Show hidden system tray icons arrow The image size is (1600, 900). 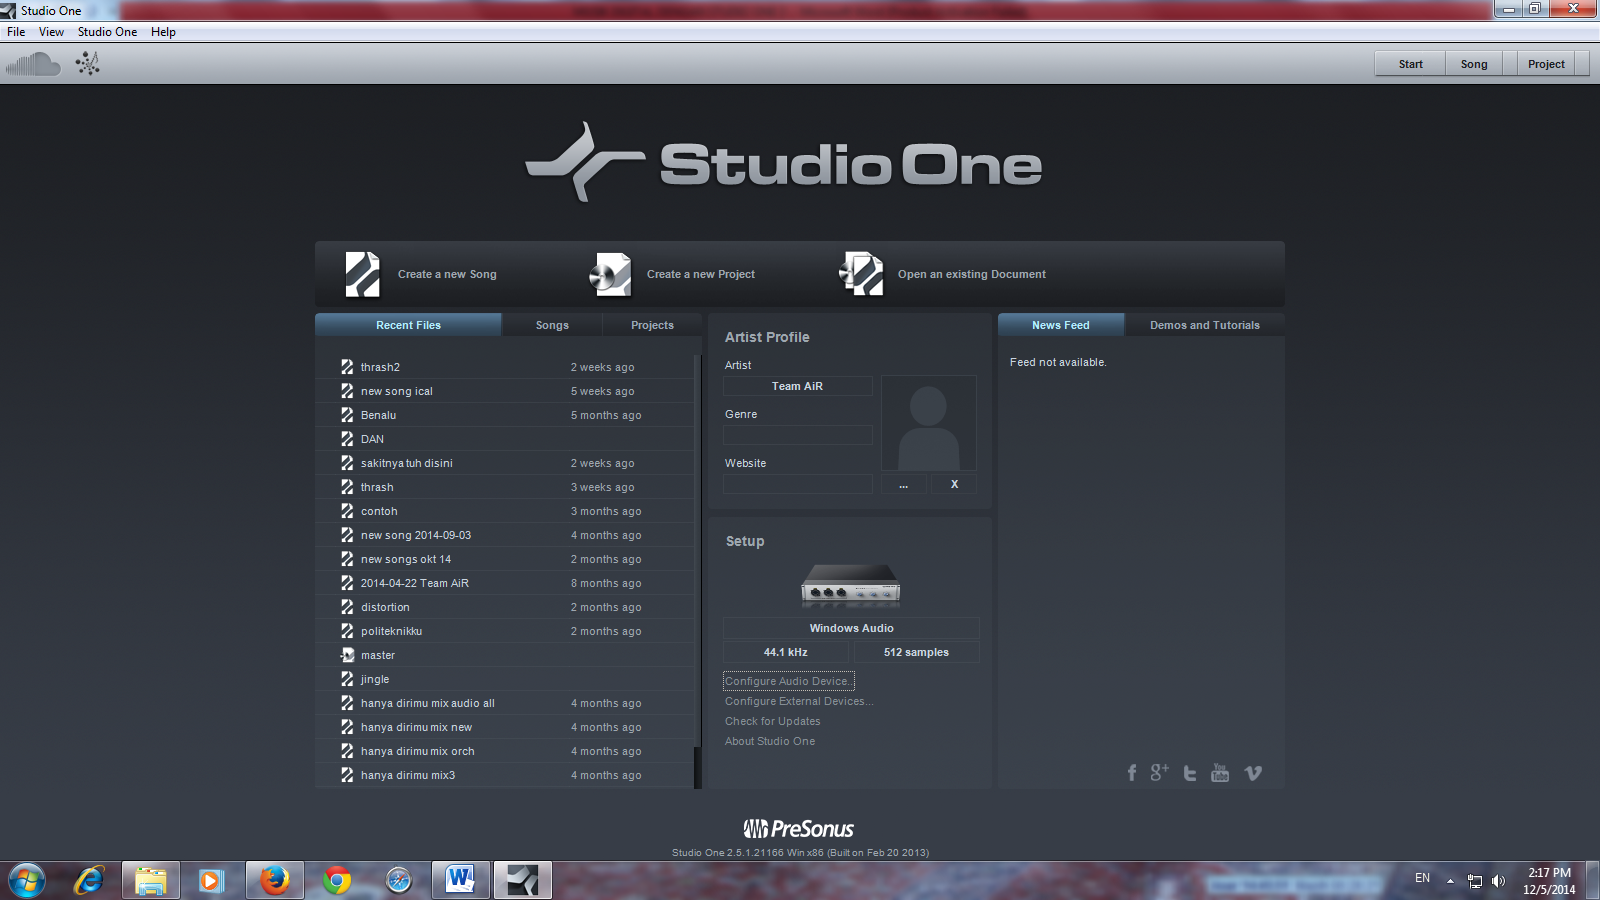point(1450,881)
